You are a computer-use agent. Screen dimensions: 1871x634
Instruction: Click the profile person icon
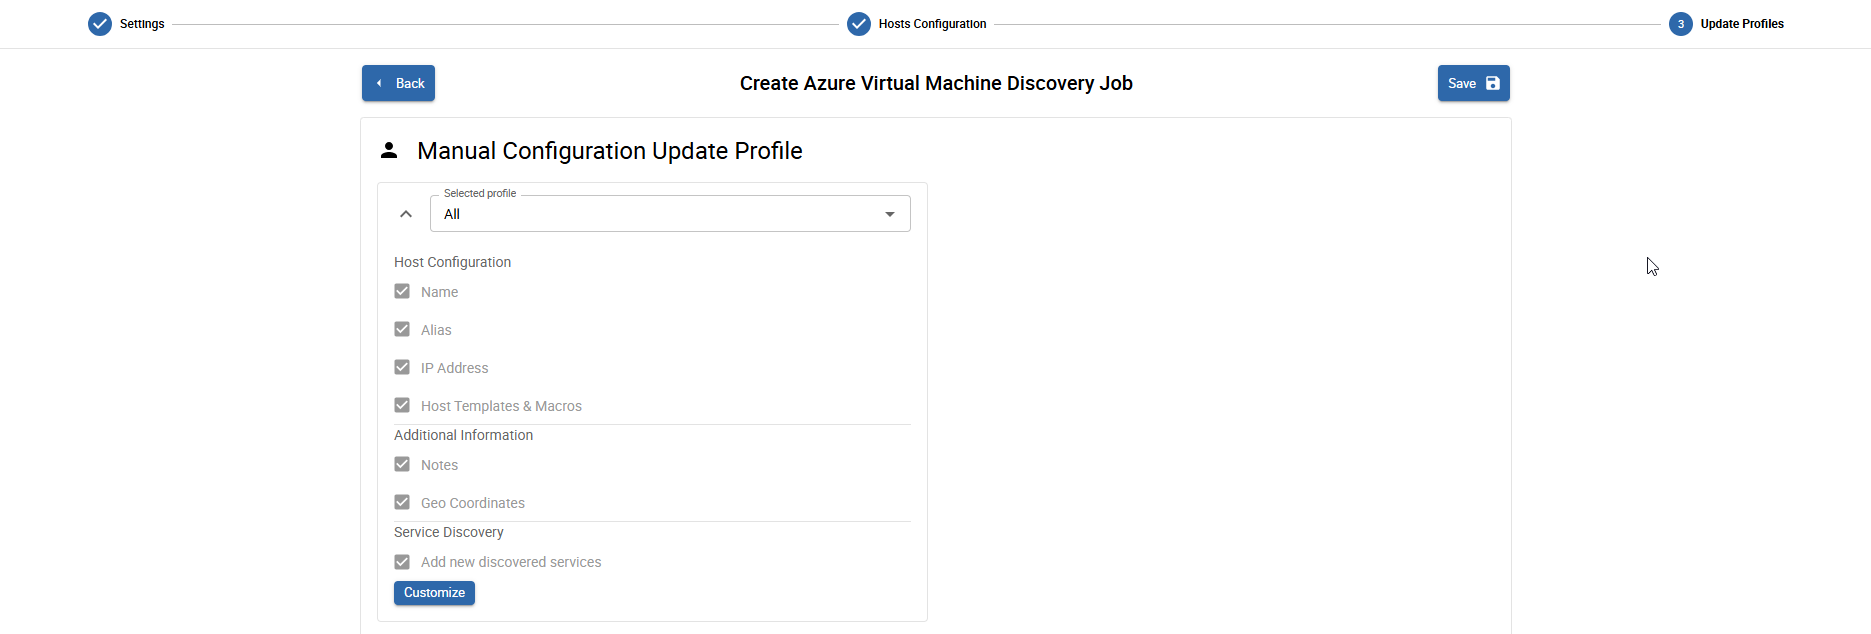[389, 151]
